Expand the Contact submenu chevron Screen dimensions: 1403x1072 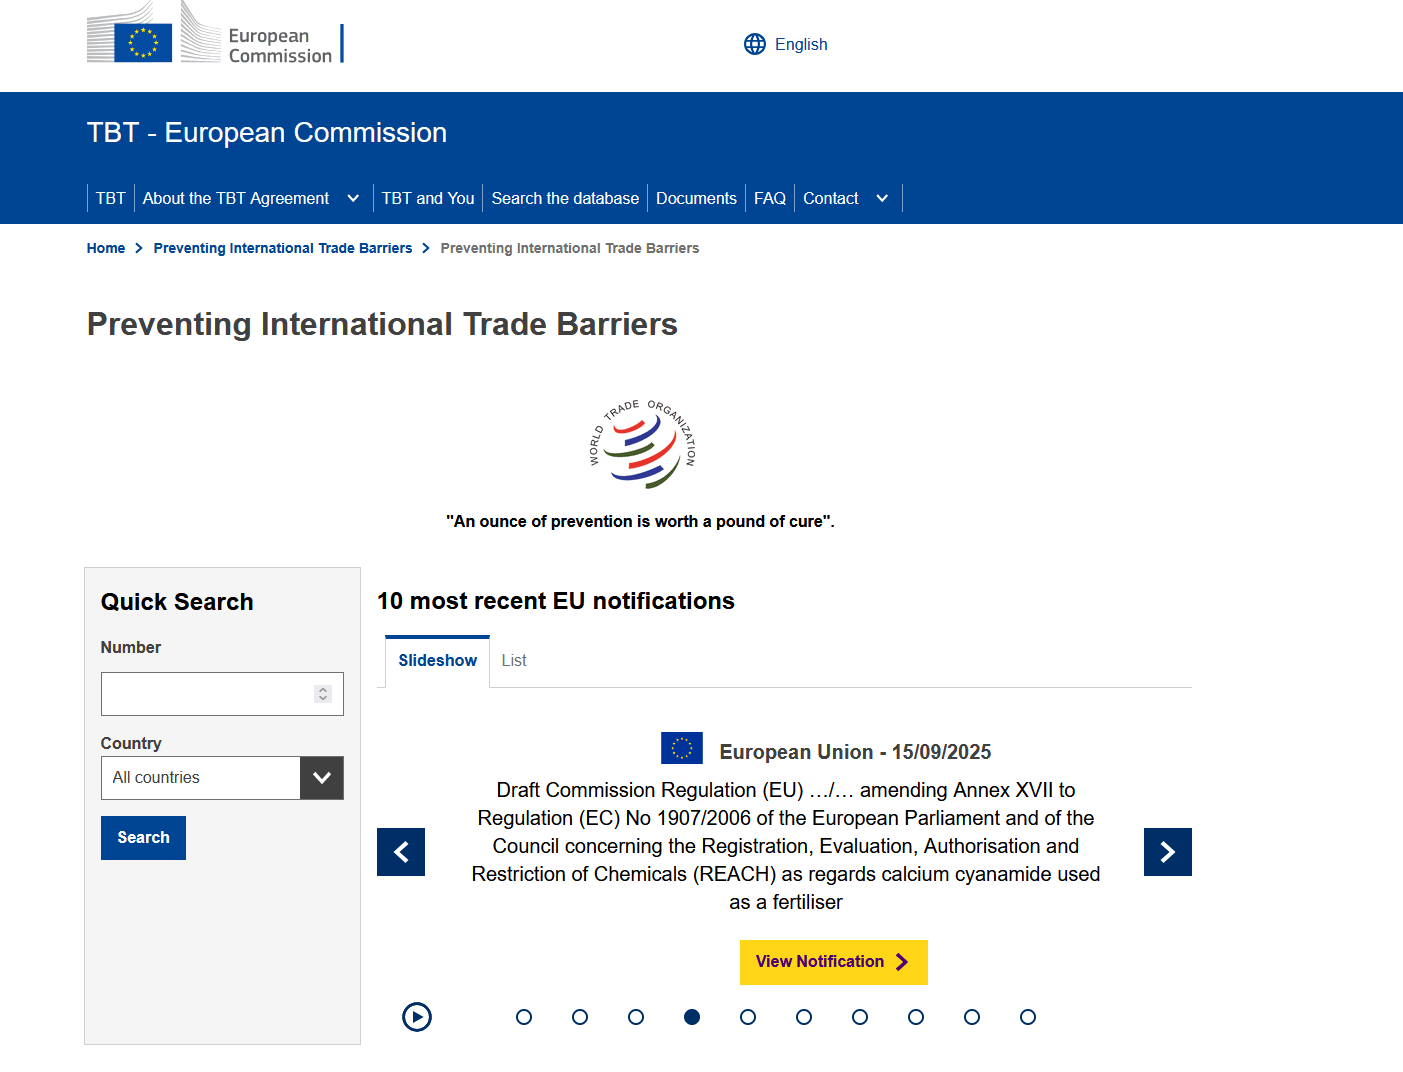click(x=882, y=198)
